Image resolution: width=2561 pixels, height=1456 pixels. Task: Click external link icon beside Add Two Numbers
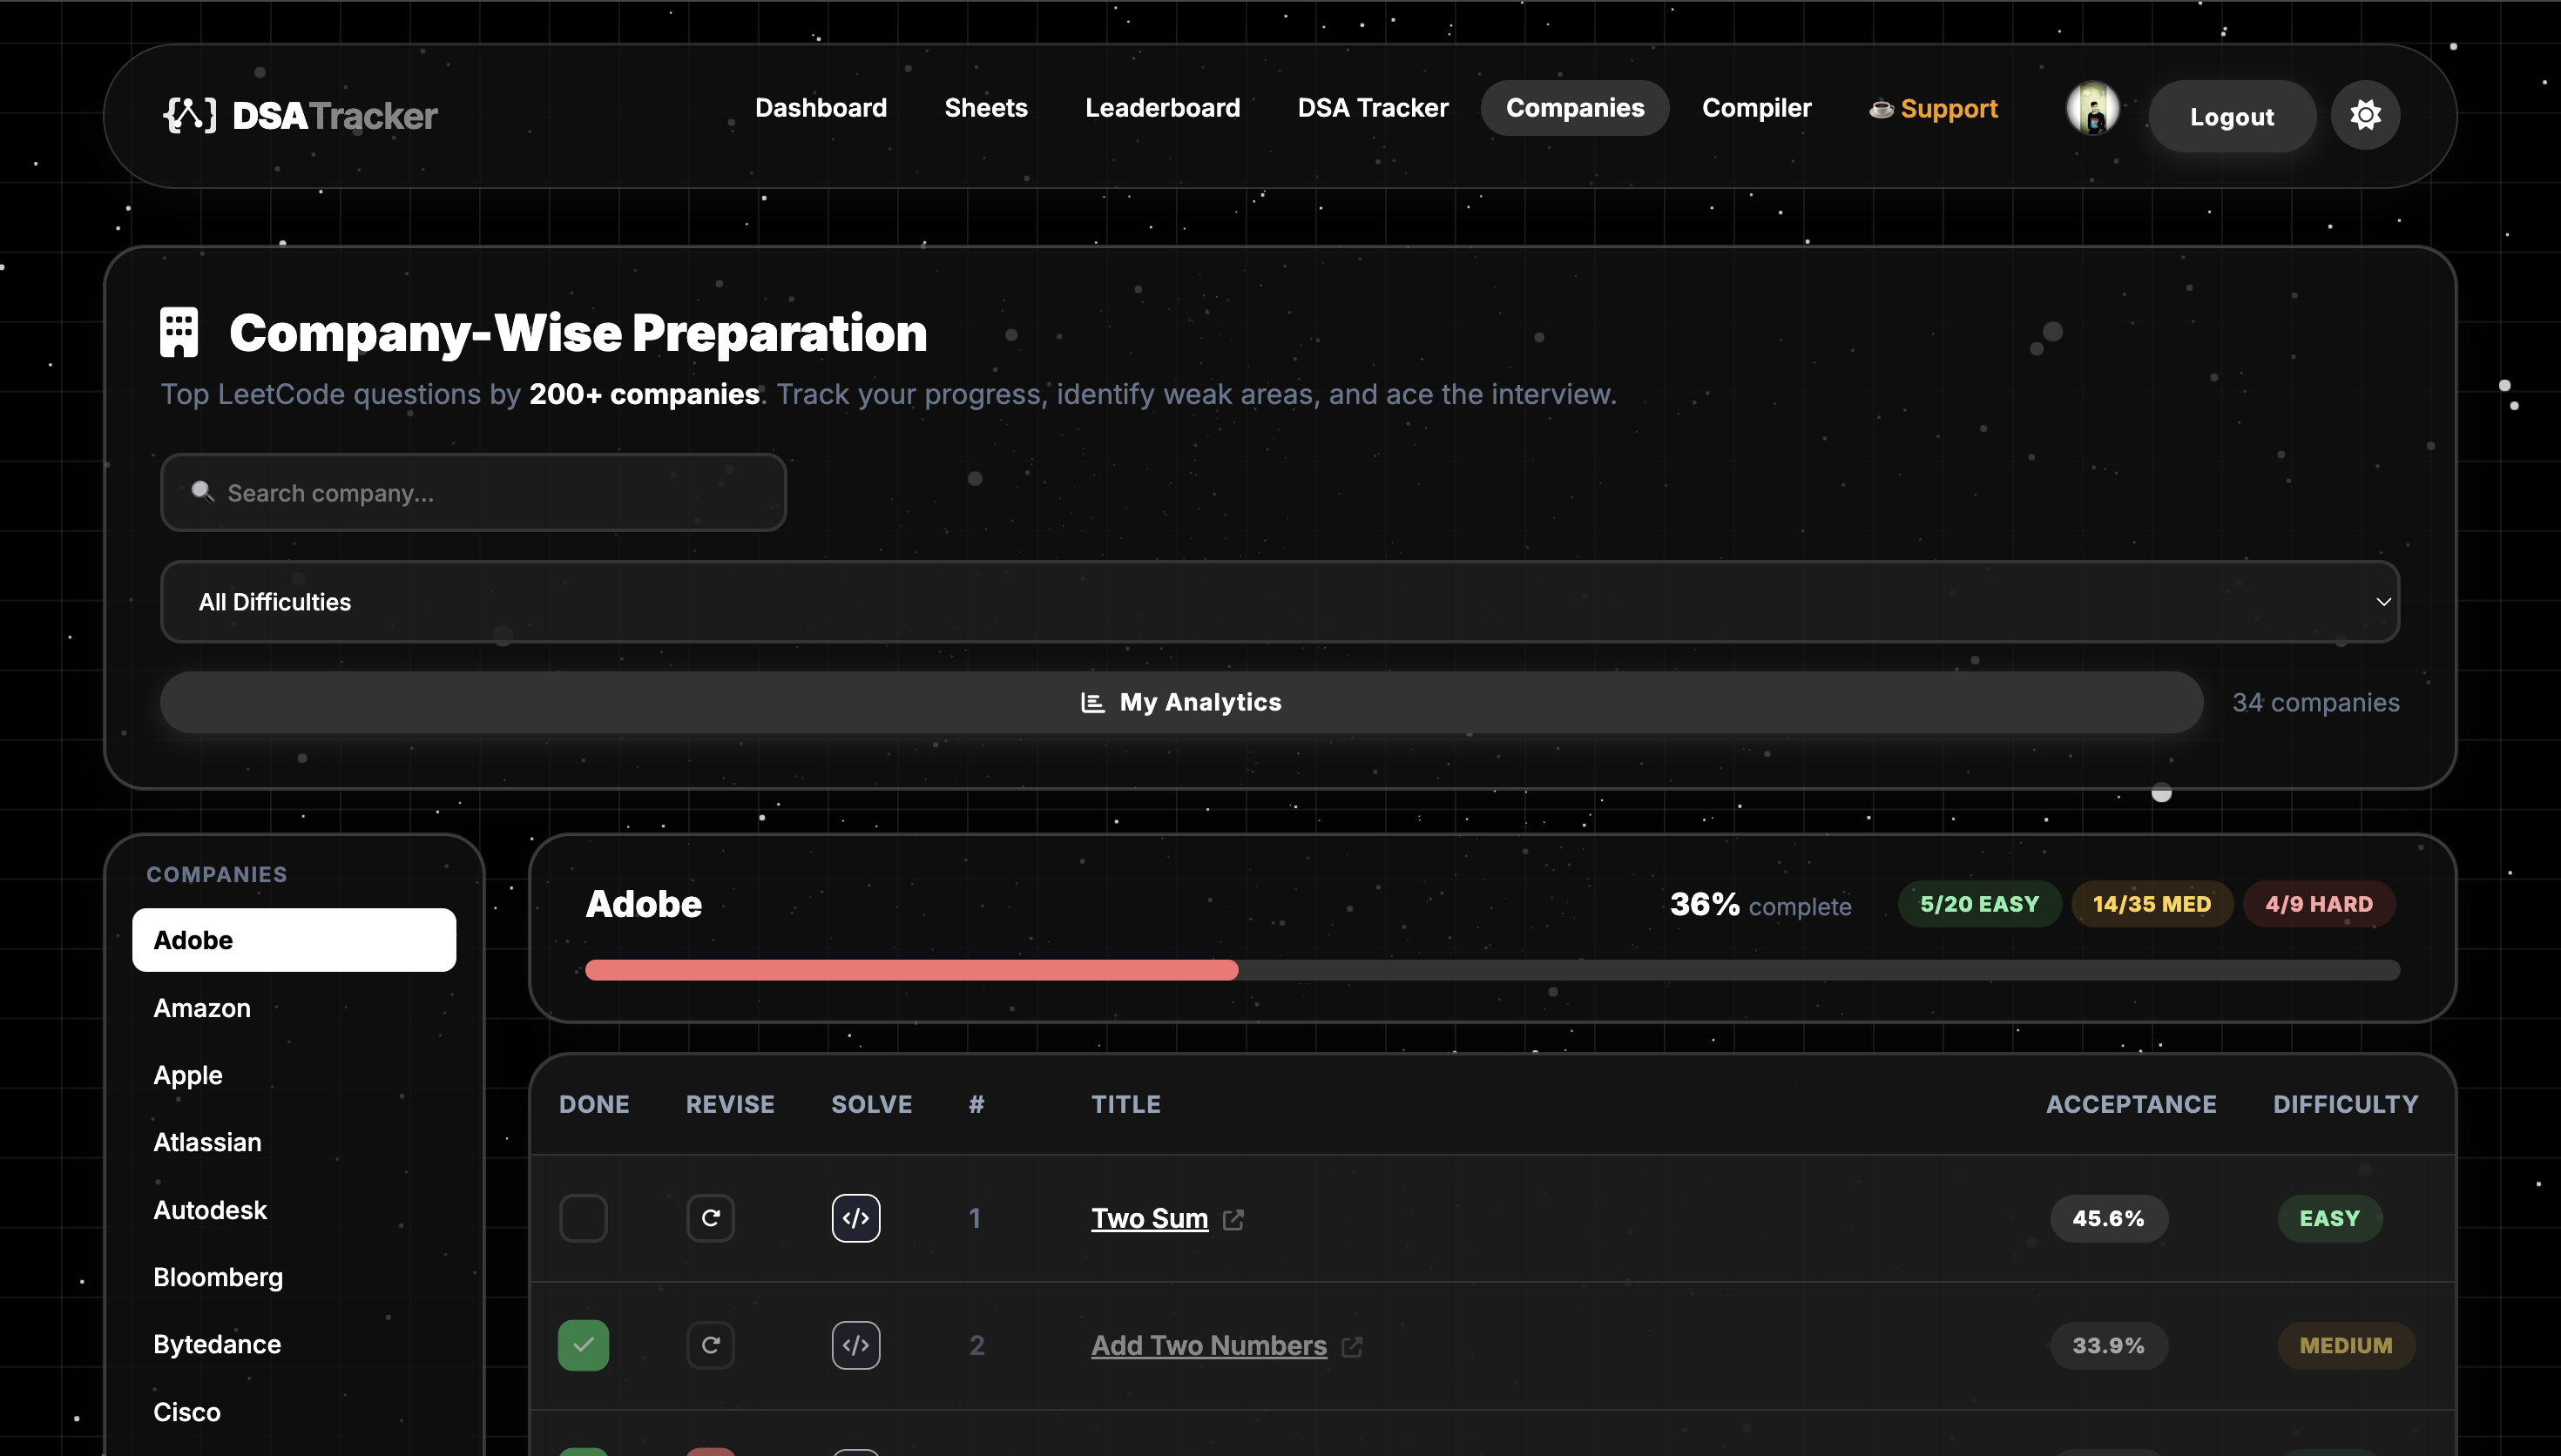[1352, 1346]
